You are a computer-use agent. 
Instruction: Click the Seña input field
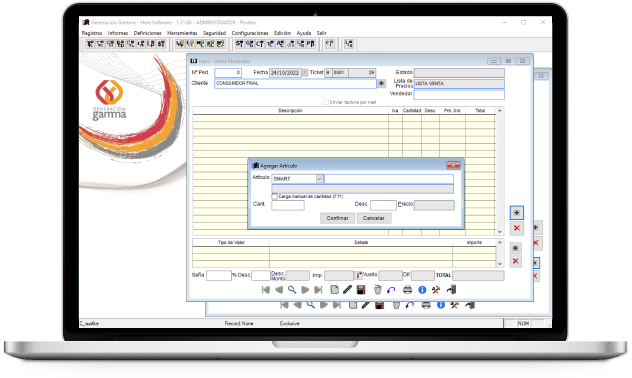tap(219, 275)
